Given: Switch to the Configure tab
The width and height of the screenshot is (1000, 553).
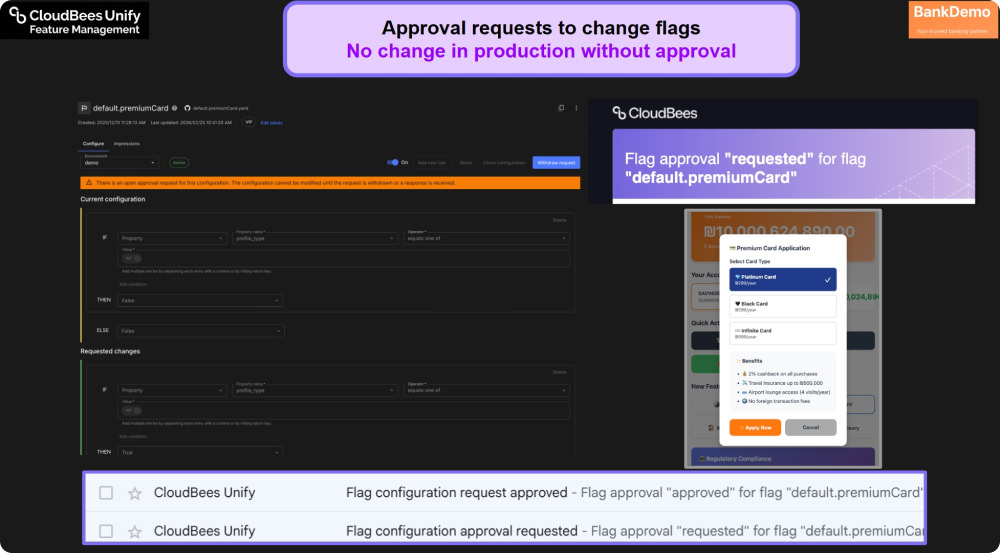Looking at the screenshot, I should pos(93,144).
